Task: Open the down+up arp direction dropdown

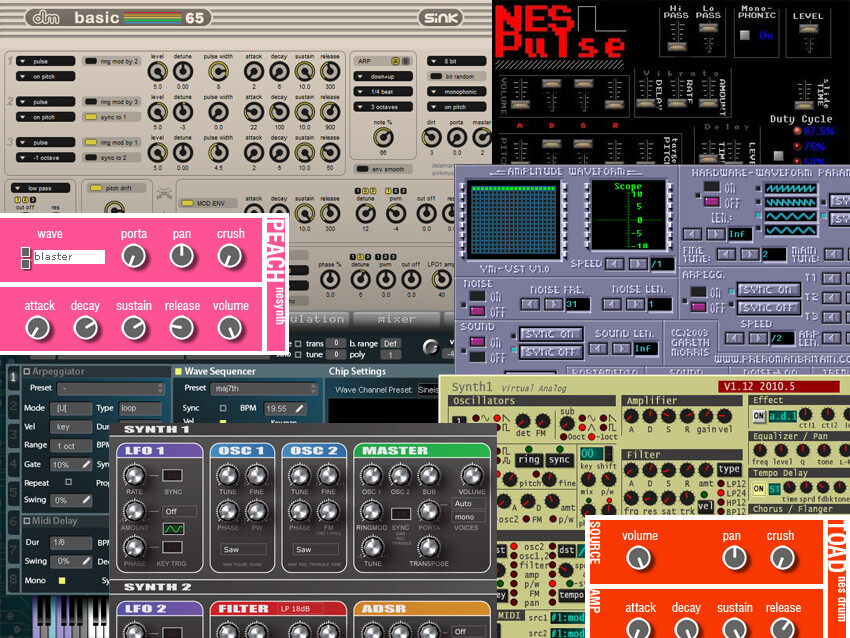Action: click(x=383, y=75)
